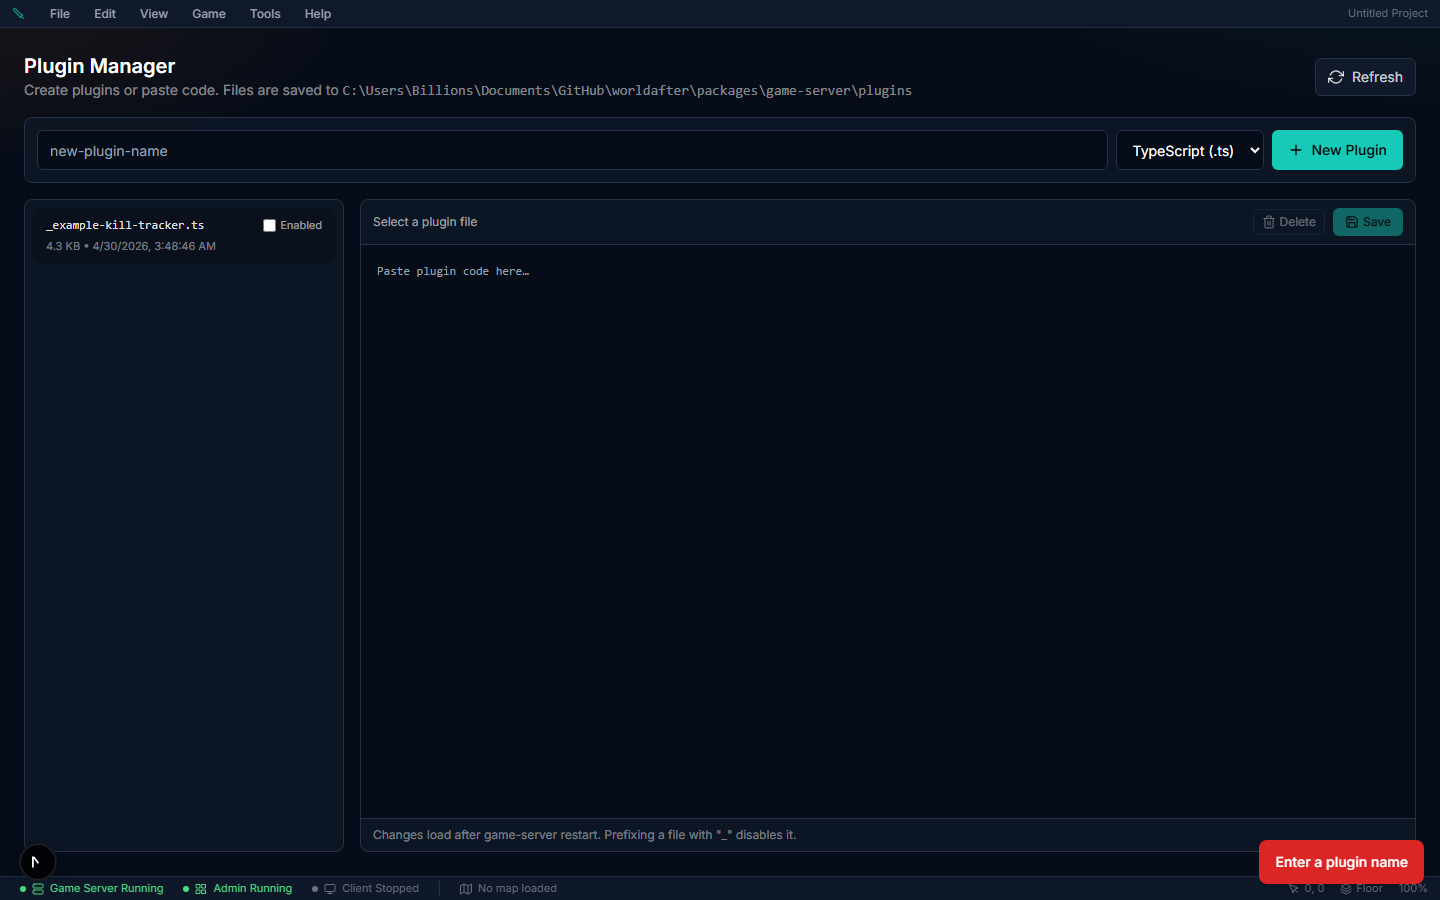The width and height of the screenshot is (1440, 900).
Task: Click the Game Server Running status text
Action: click(x=107, y=889)
